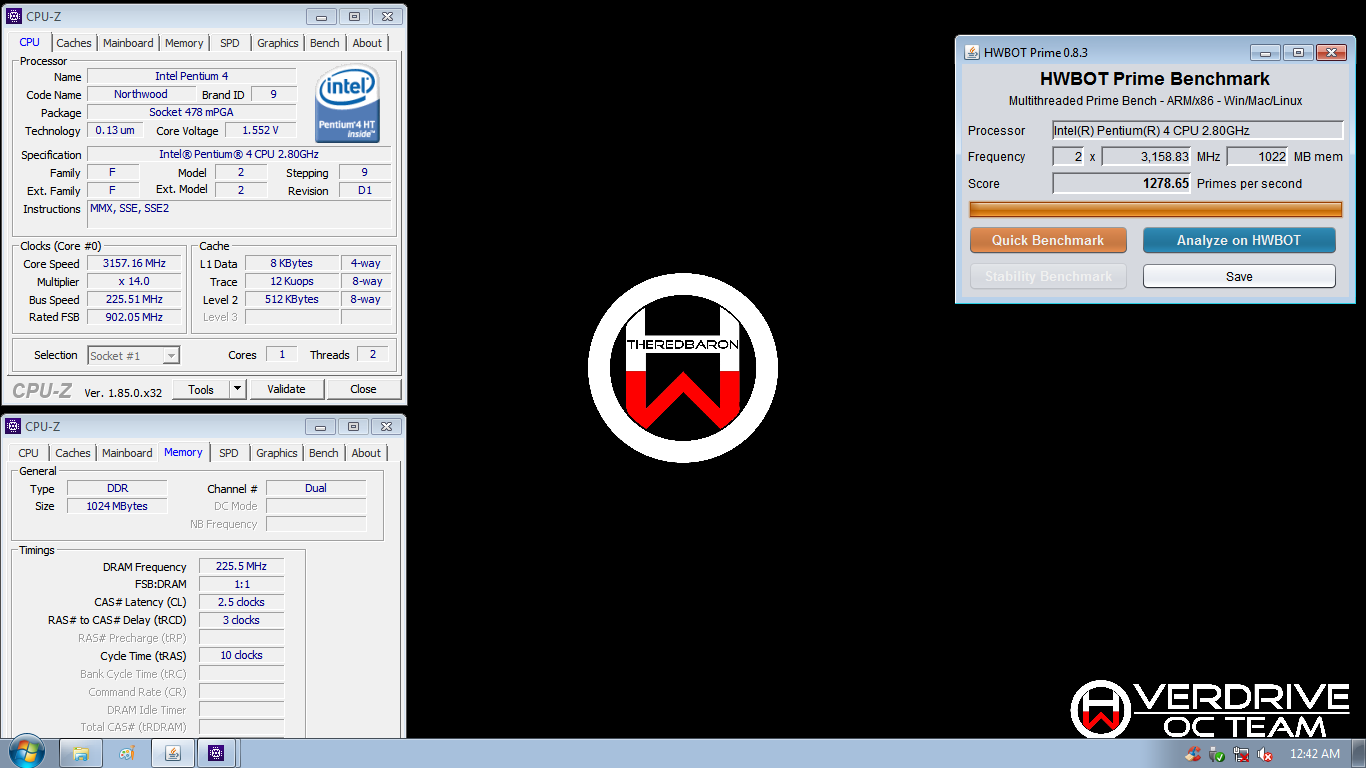Click the DDR memory type value
Viewport: 1366px width, 768px height.
[117, 488]
